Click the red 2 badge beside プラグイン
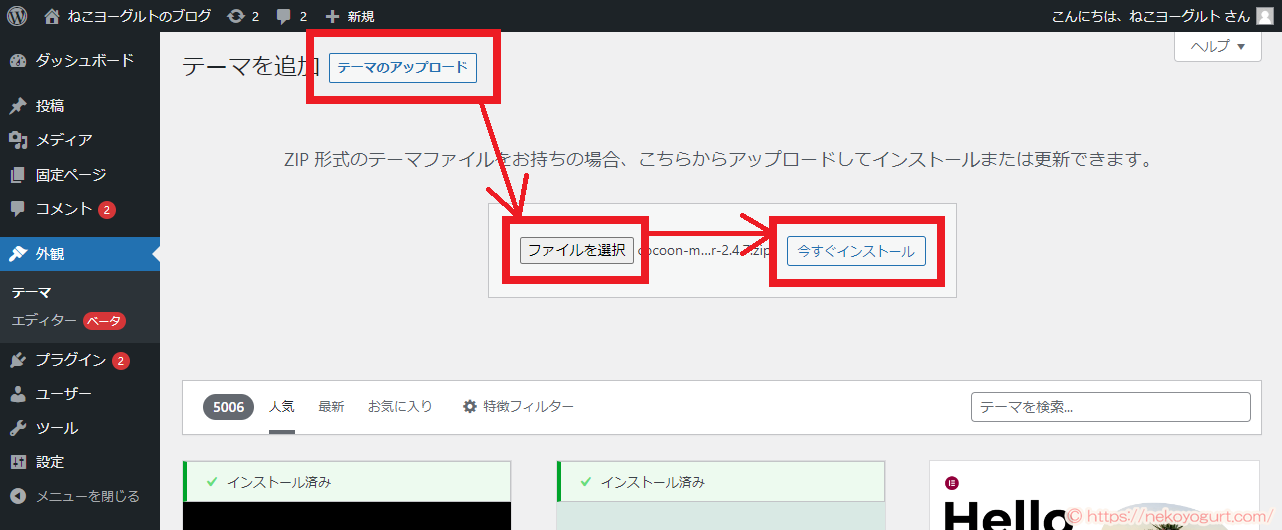The width and height of the screenshot is (1282, 530). [x=121, y=361]
